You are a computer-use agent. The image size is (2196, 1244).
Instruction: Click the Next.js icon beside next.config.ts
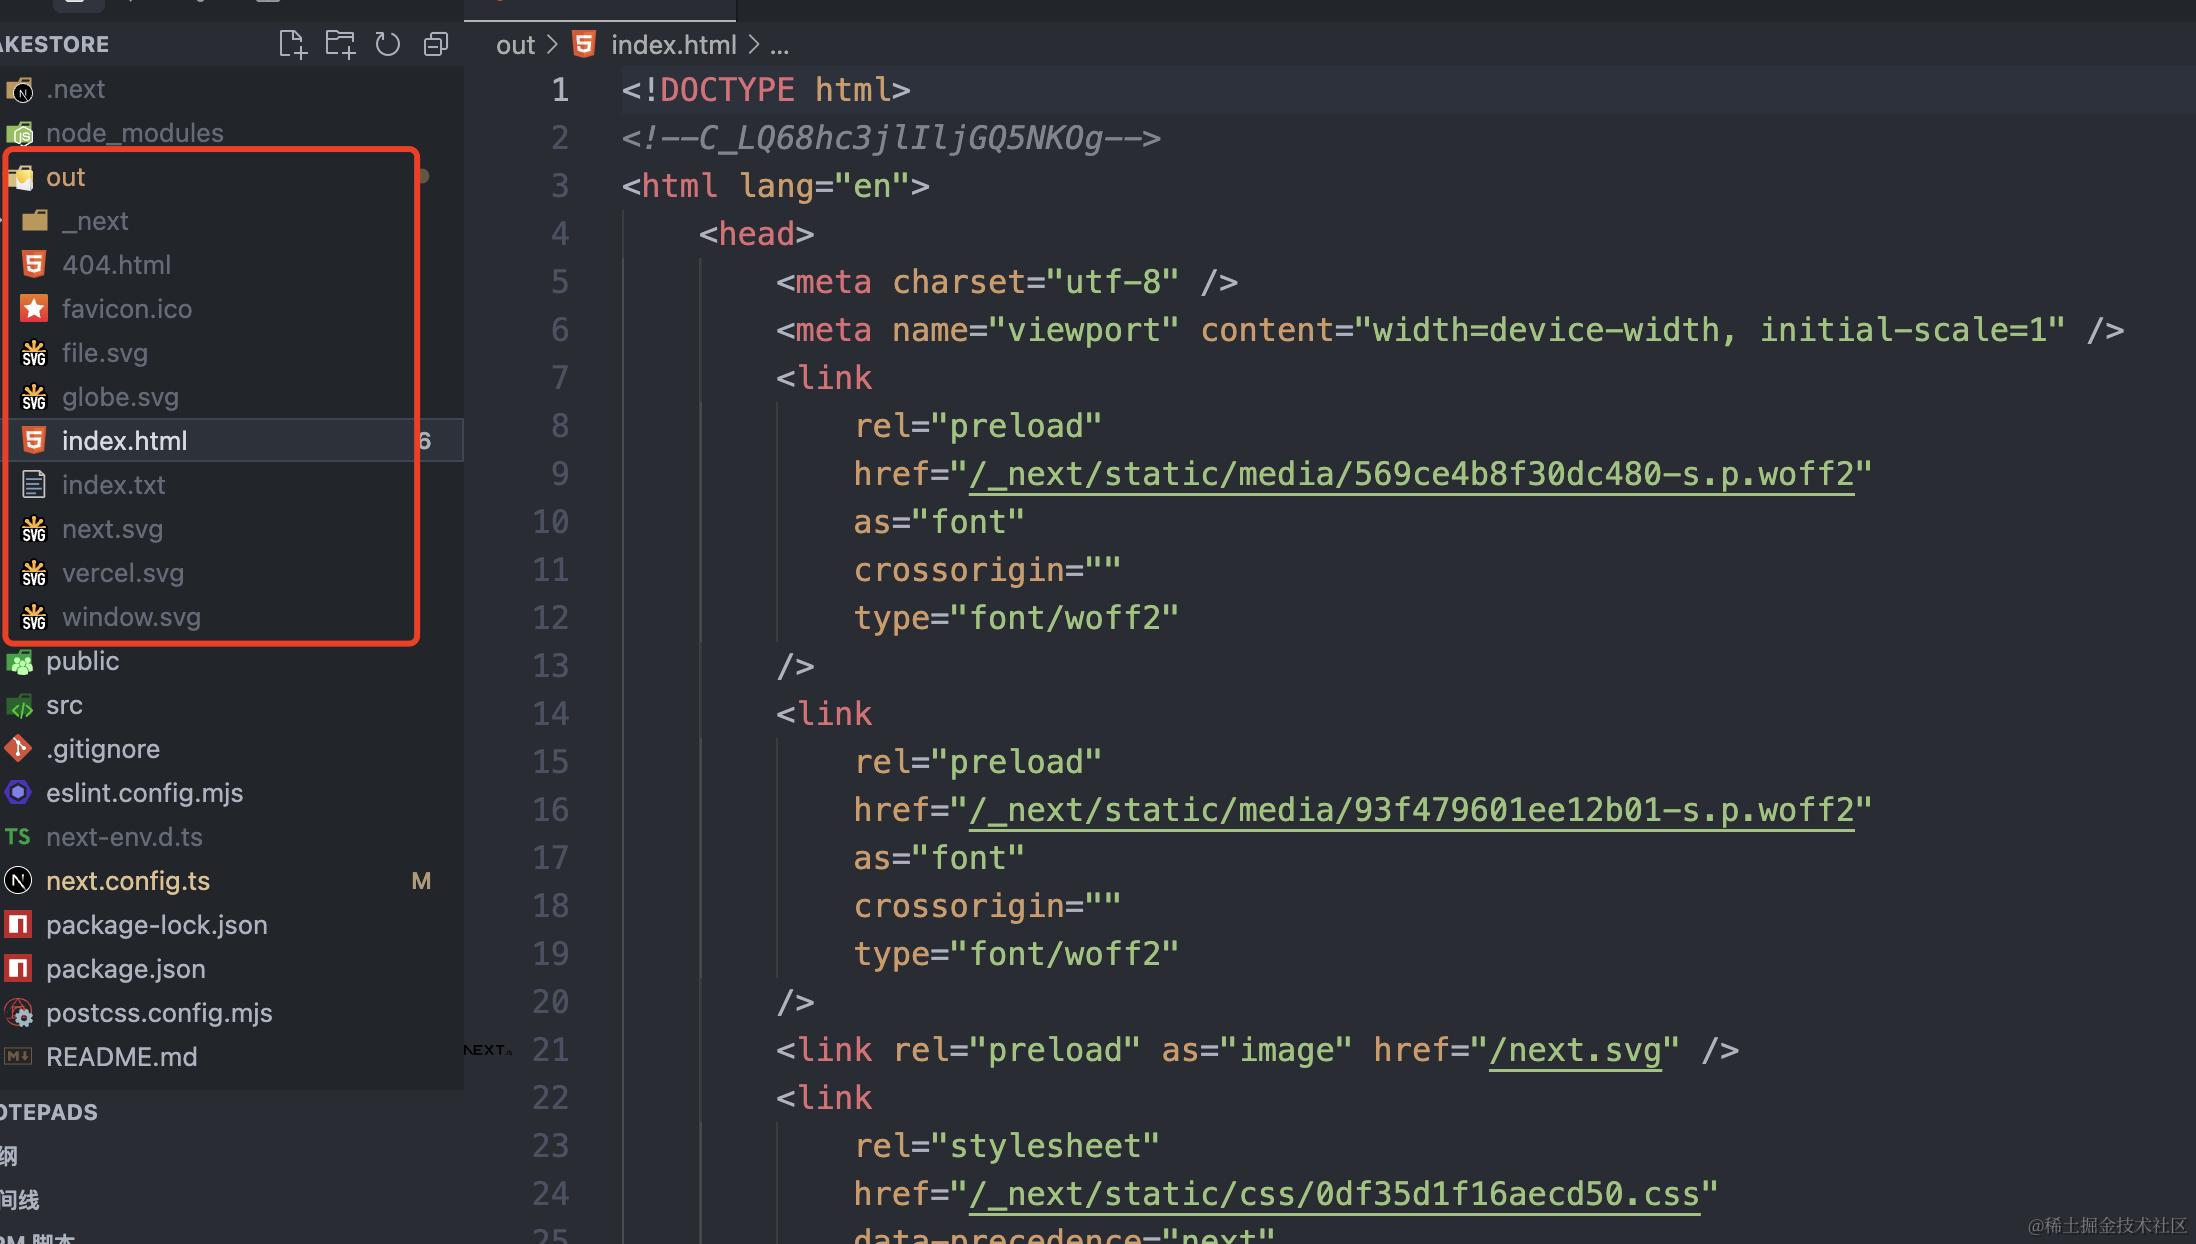pos(19,881)
